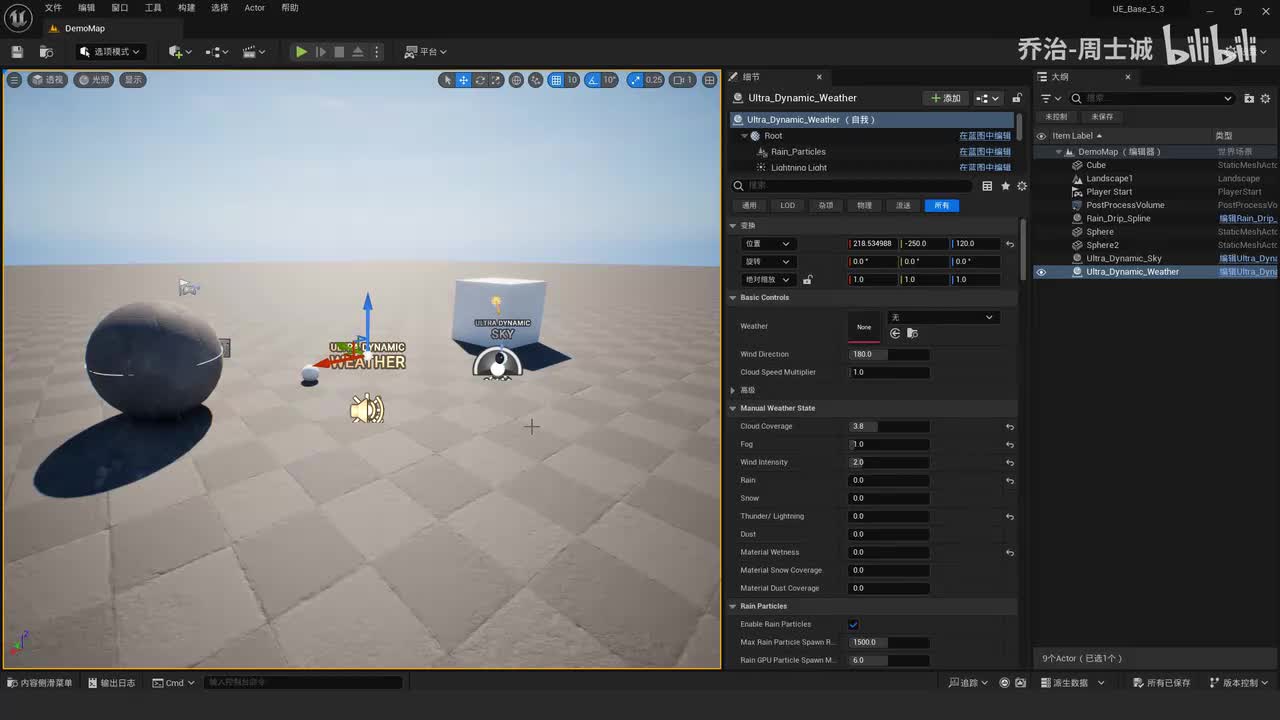This screenshot has height=720, width=1280.
Task: Open the viewport hamburger options menu
Action: [14, 80]
